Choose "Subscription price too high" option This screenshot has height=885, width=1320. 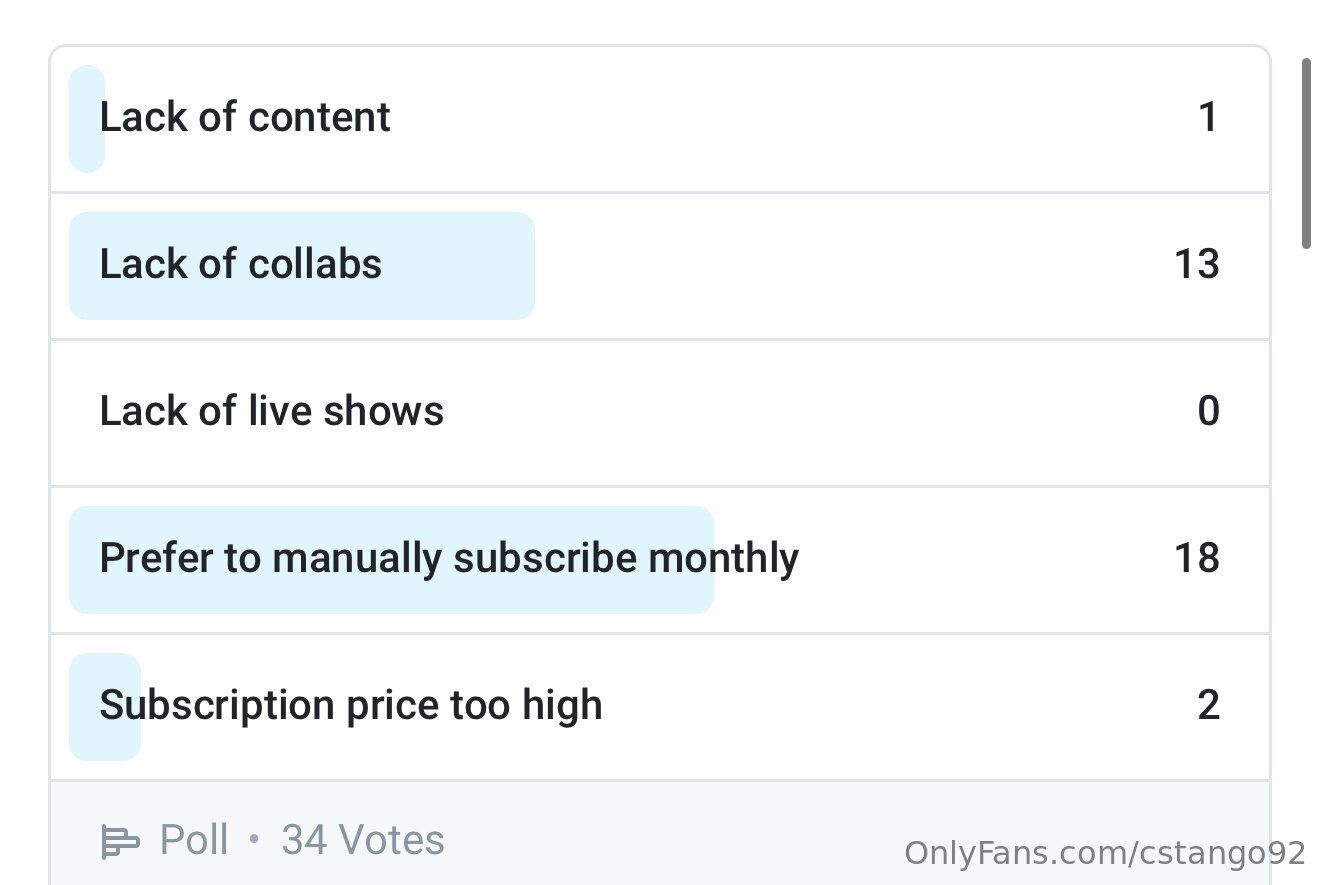click(351, 705)
